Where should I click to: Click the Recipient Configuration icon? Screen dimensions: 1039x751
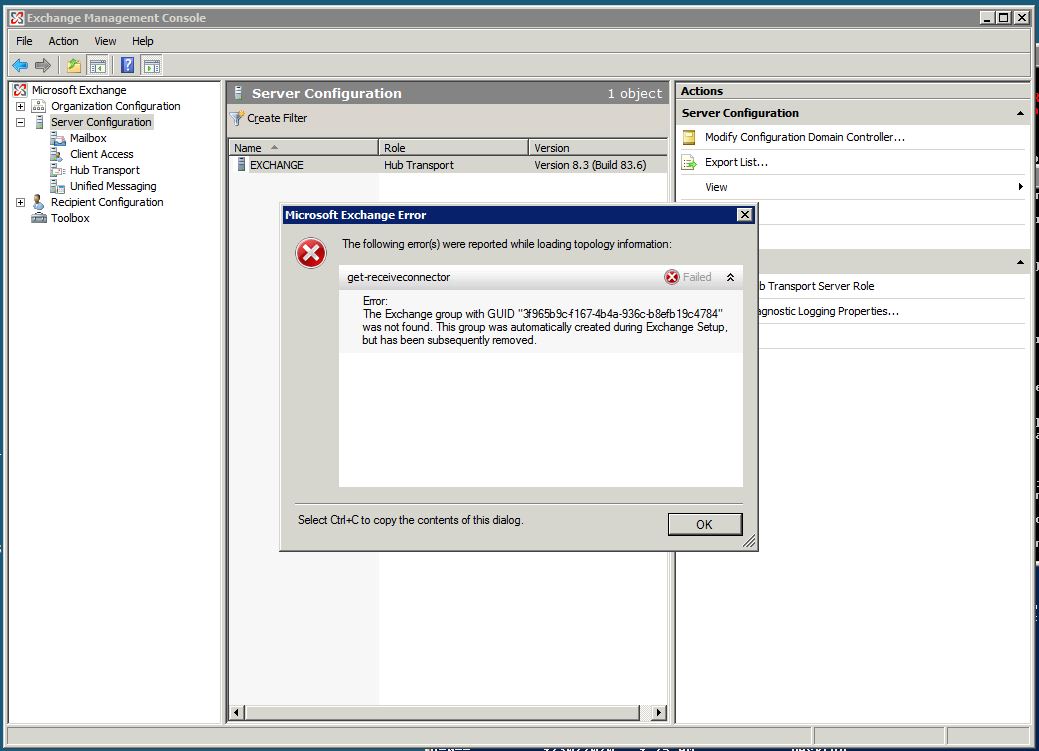click(39, 202)
